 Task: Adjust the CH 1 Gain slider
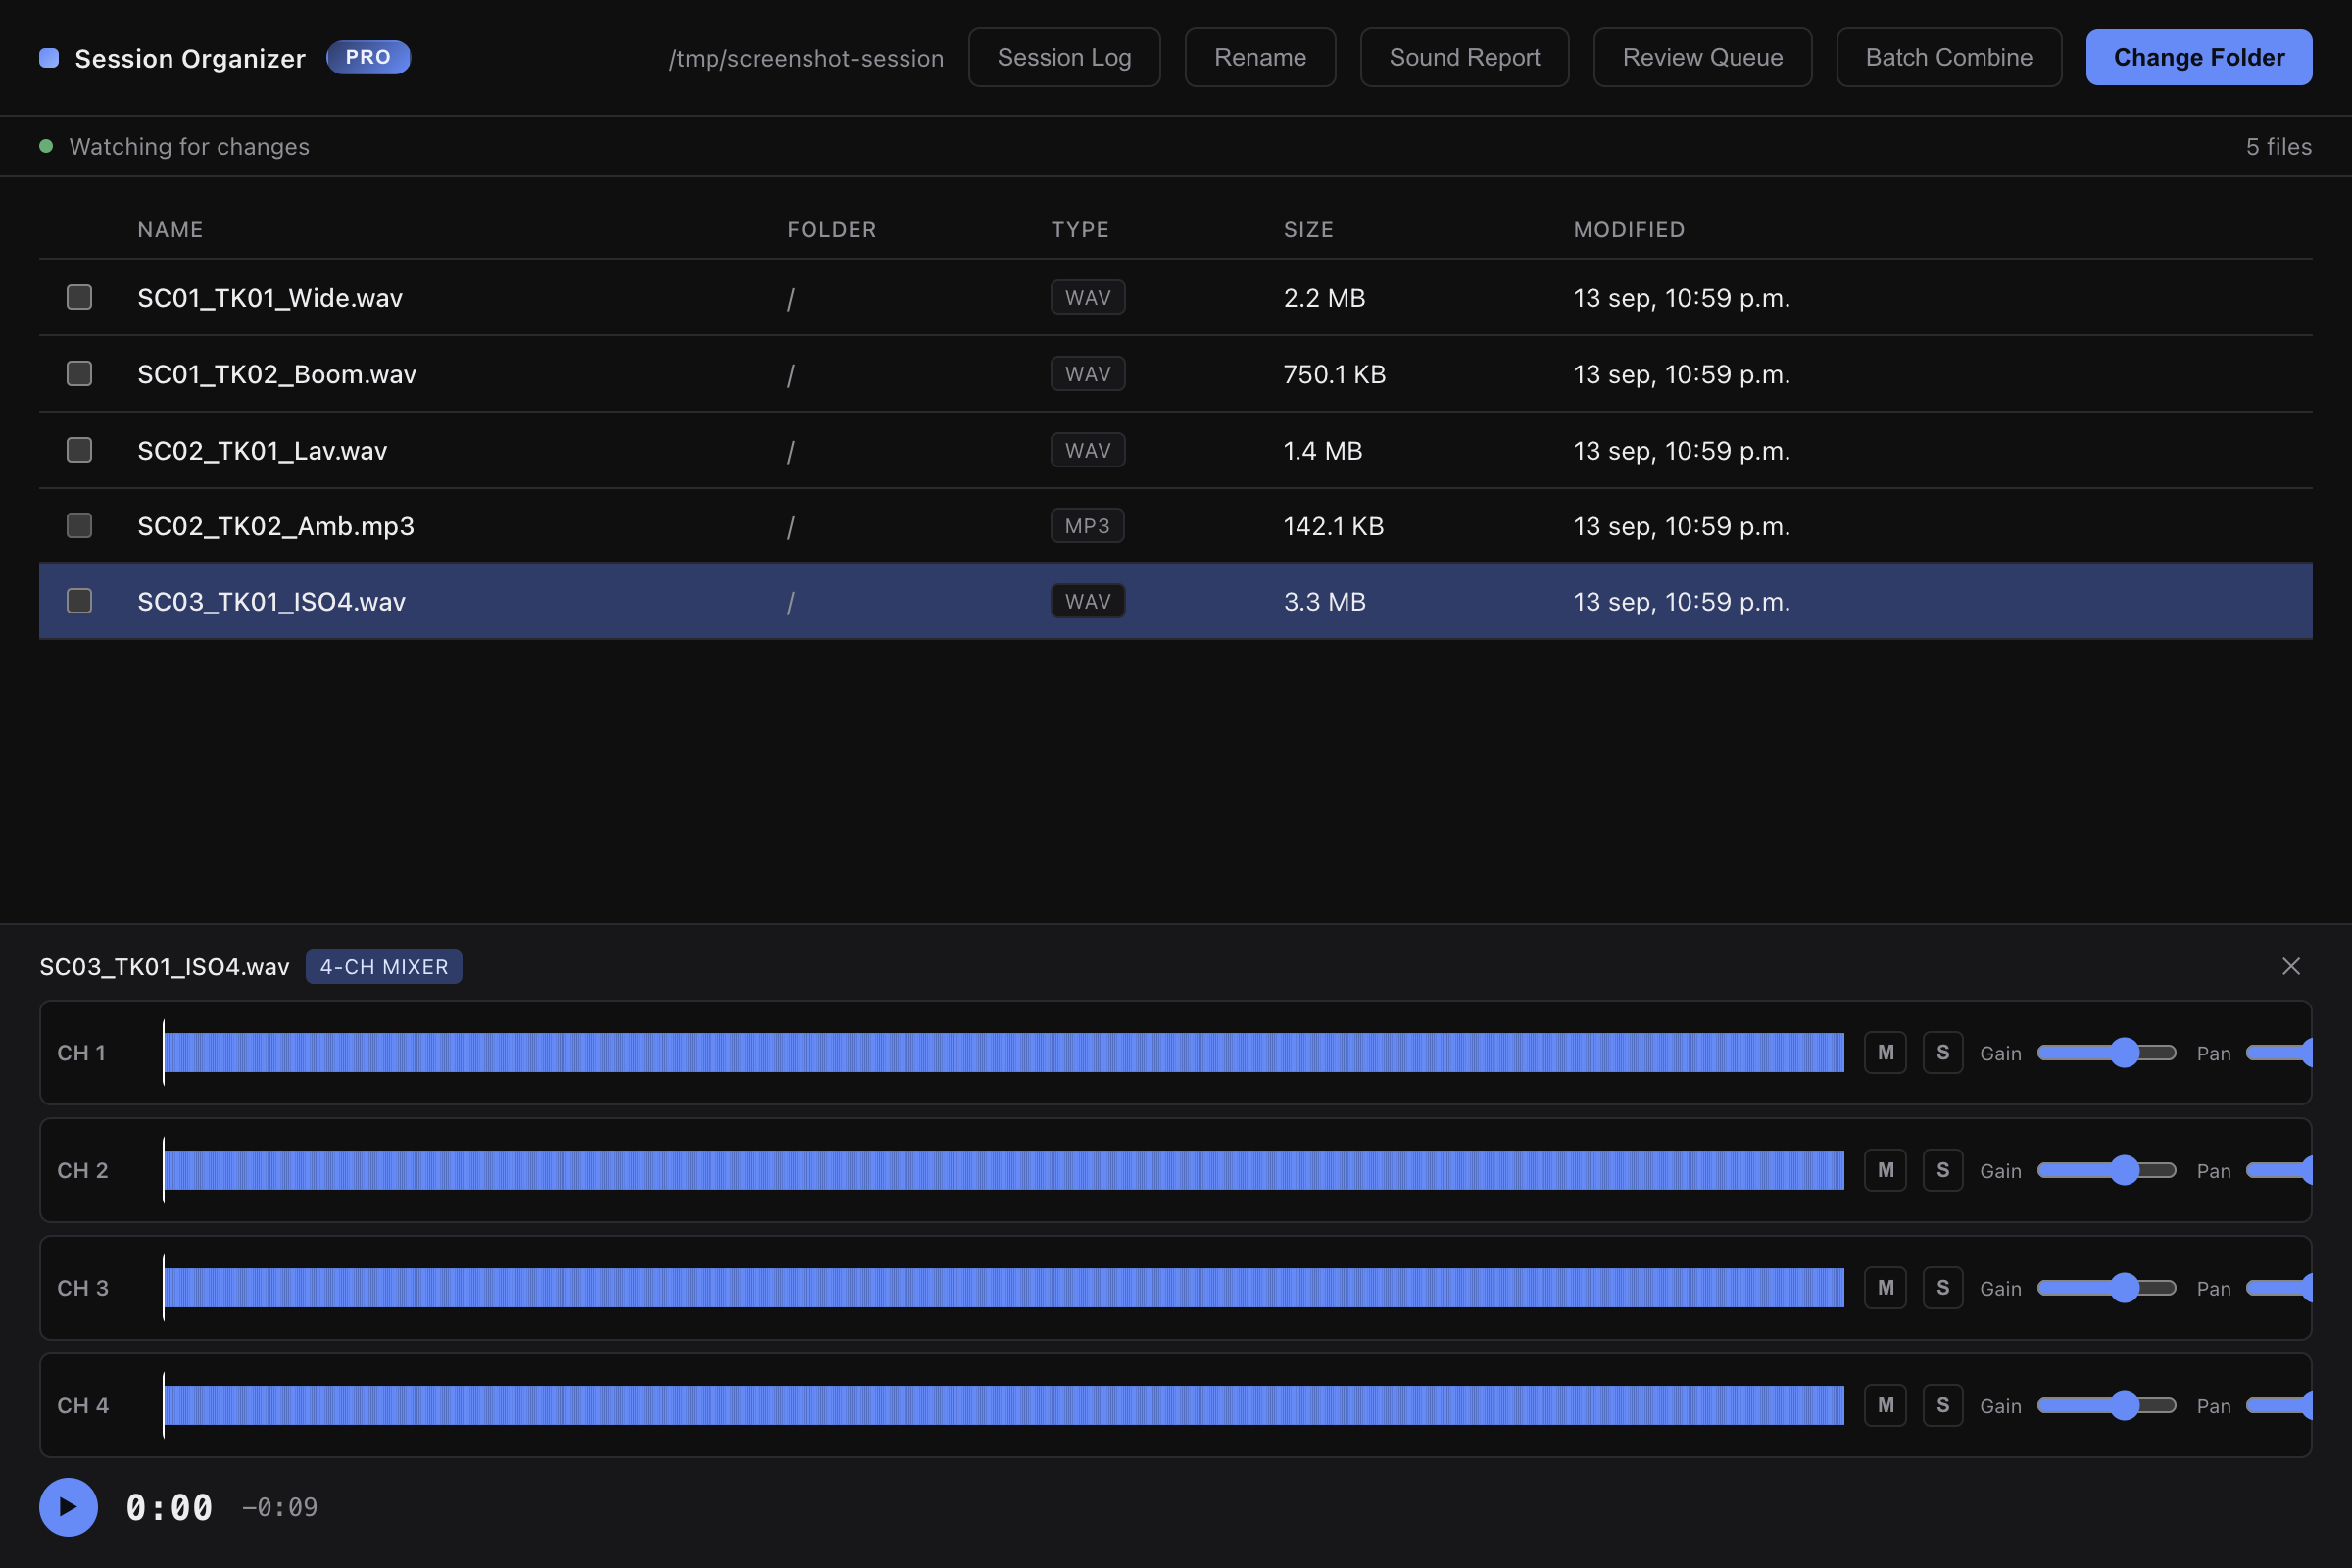pos(2106,1053)
